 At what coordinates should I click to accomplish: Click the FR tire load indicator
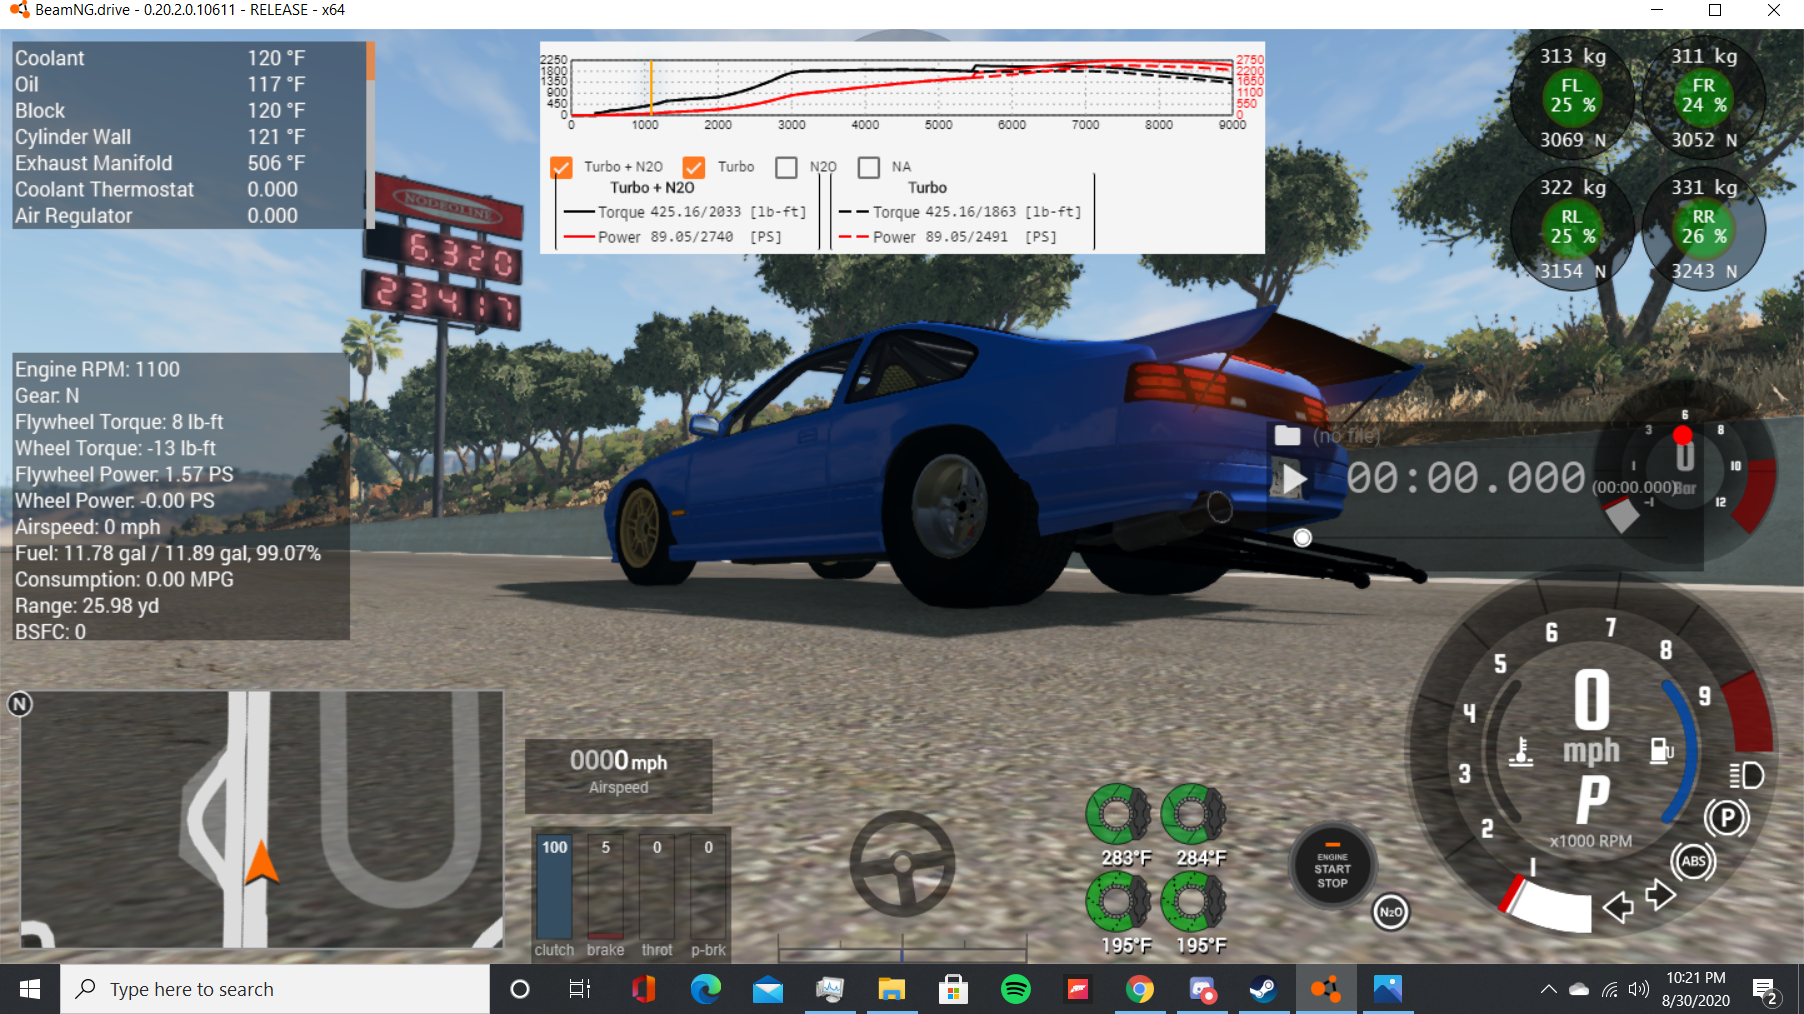click(1704, 97)
